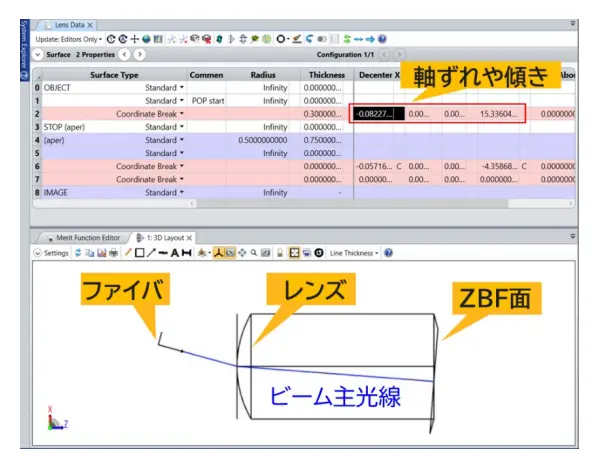
Task: Click the refresh icon in 3D Layout toolbar
Action: [x=78, y=253]
